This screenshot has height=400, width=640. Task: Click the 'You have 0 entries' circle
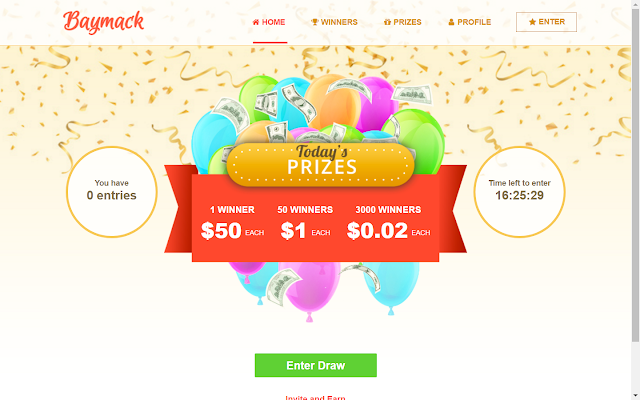pos(112,192)
